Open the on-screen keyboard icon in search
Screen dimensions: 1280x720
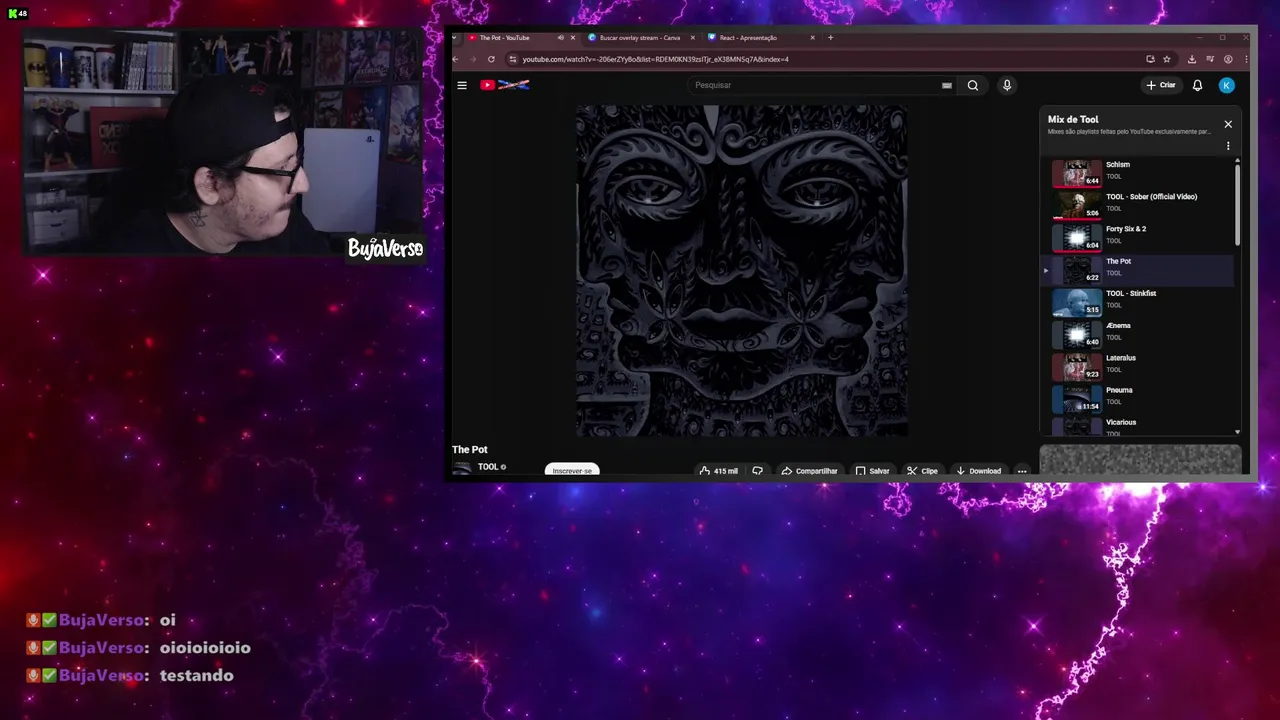click(946, 86)
